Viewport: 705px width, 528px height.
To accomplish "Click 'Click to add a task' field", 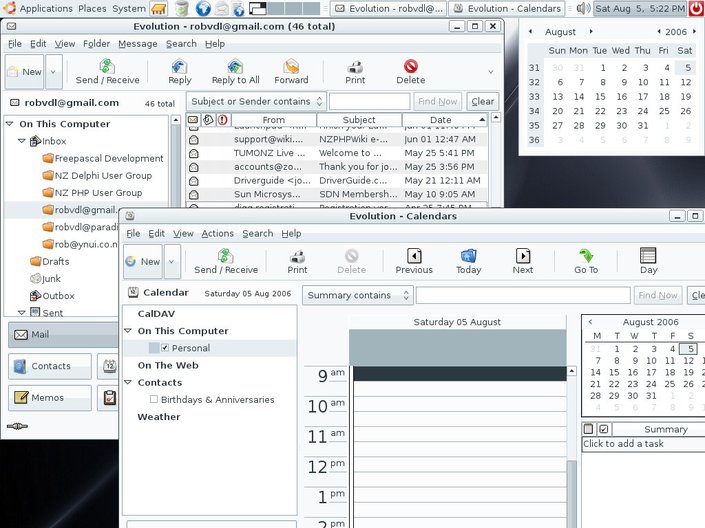I will [643, 443].
